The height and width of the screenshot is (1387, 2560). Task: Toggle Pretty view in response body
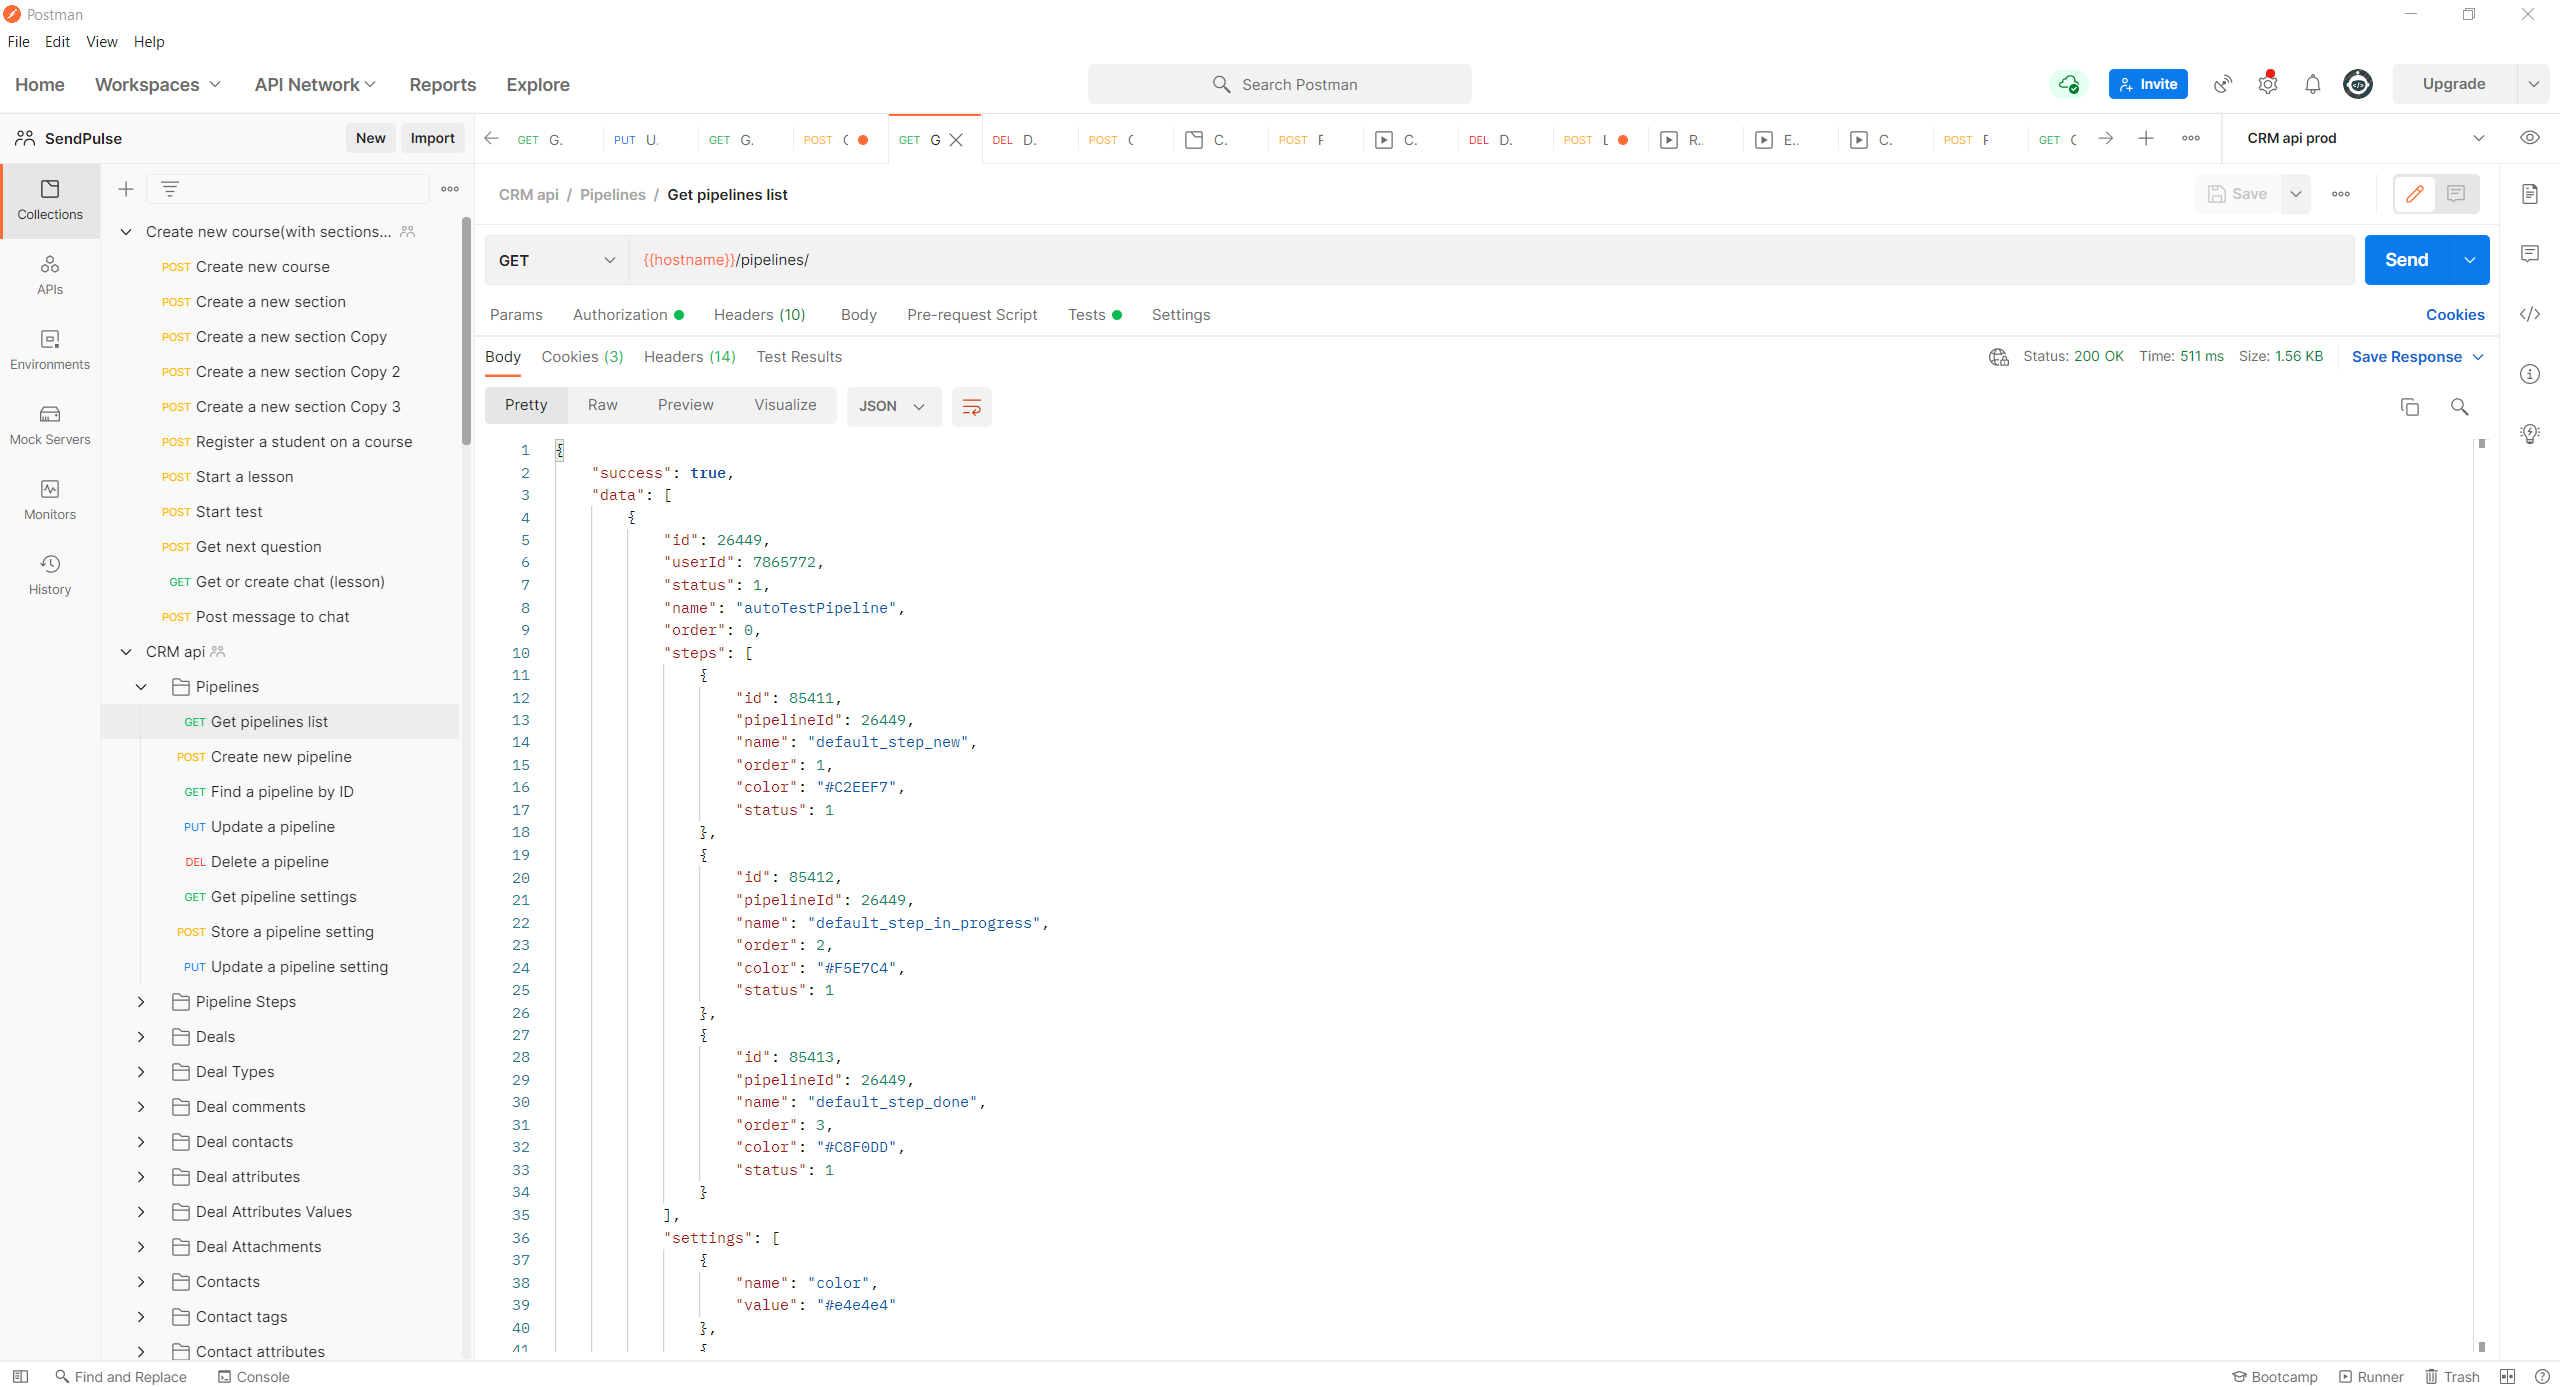tap(526, 405)
